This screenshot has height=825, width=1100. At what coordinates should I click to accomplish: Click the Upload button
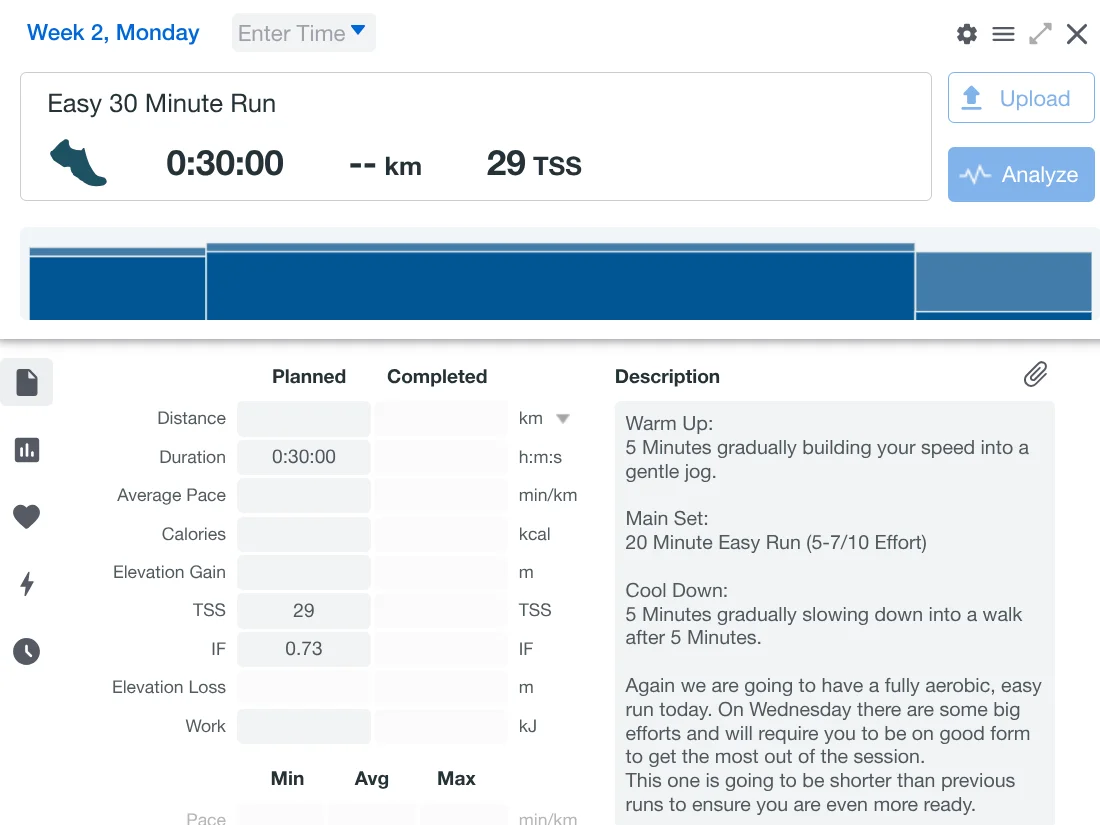coord(1021,98)
